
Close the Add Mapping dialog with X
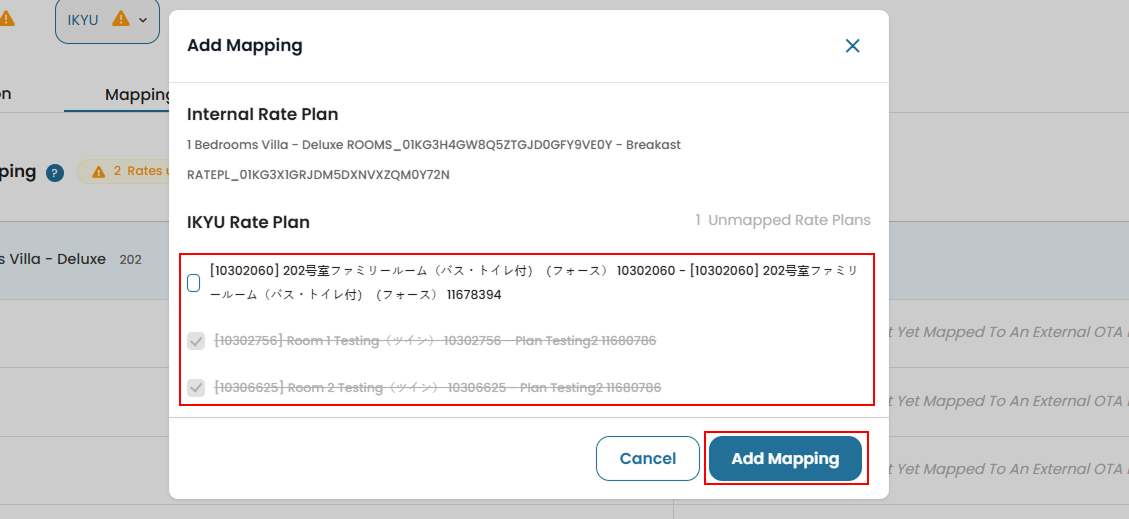(x=853, y=46)
